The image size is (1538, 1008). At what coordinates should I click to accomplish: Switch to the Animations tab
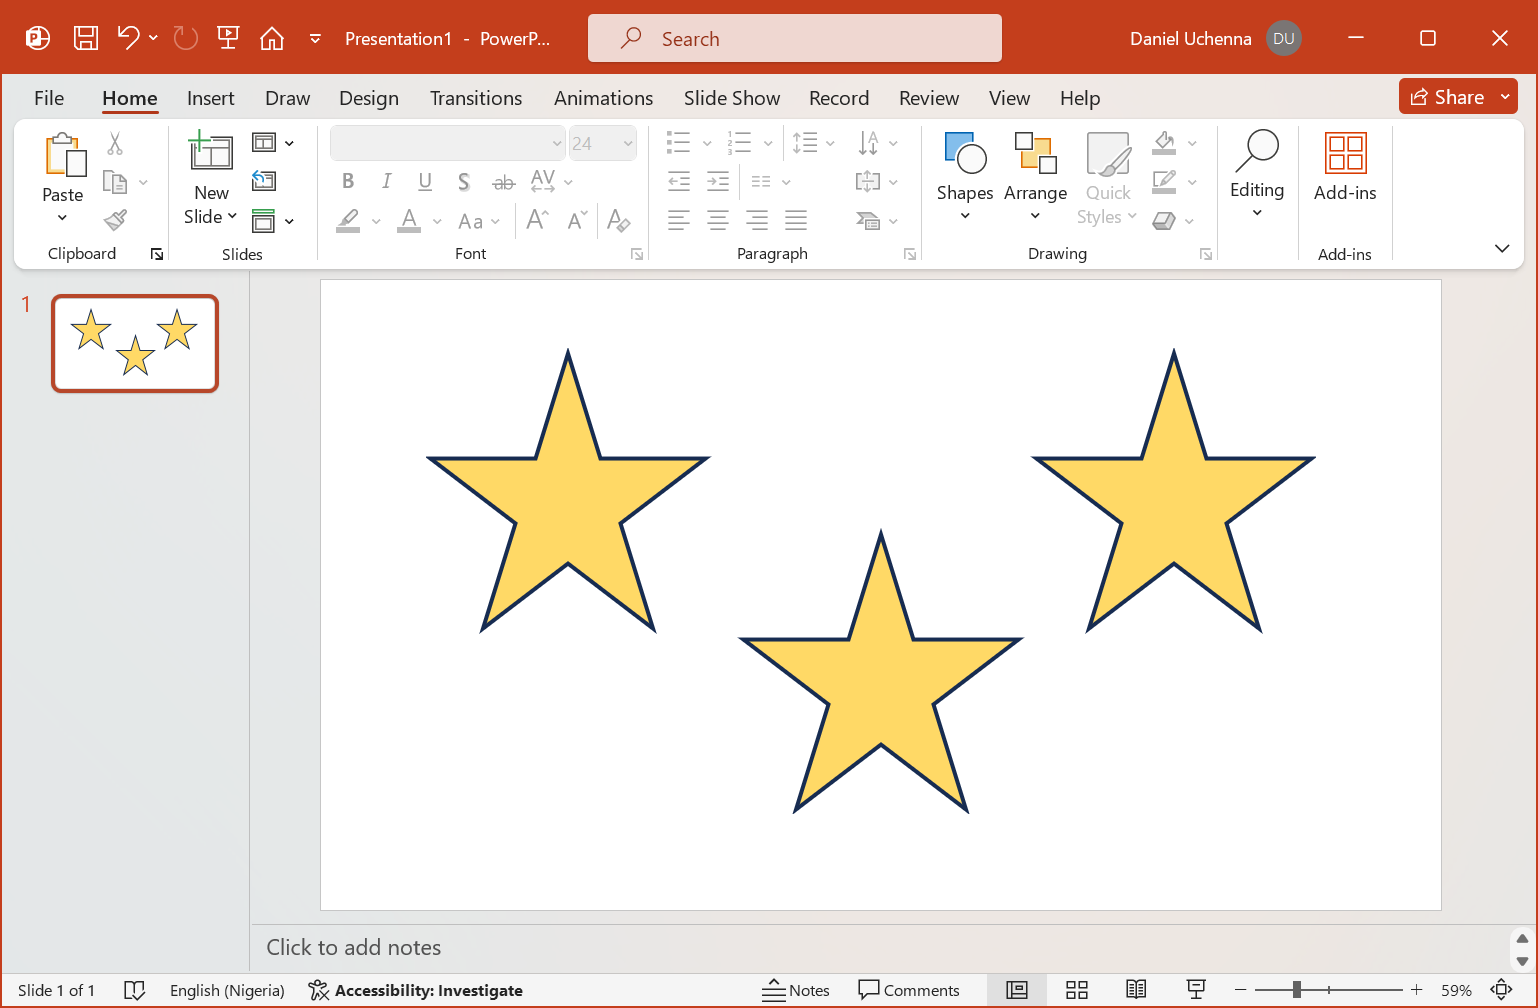click(x=603, y=98)
